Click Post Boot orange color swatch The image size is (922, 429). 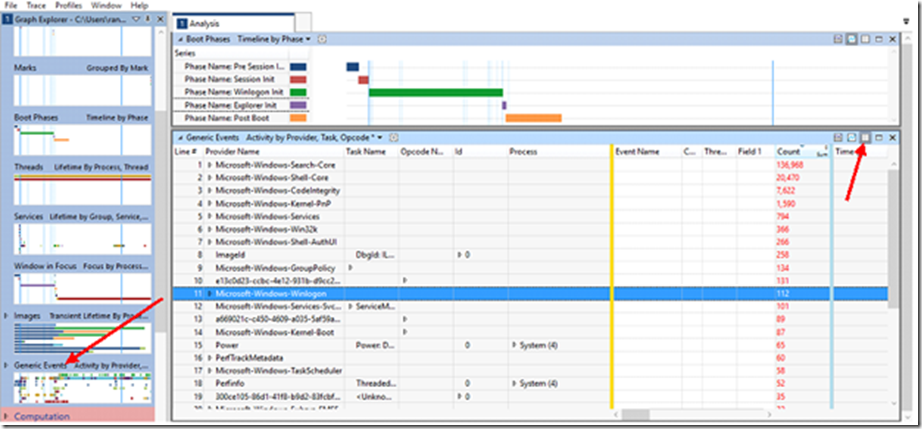point(298,118)
